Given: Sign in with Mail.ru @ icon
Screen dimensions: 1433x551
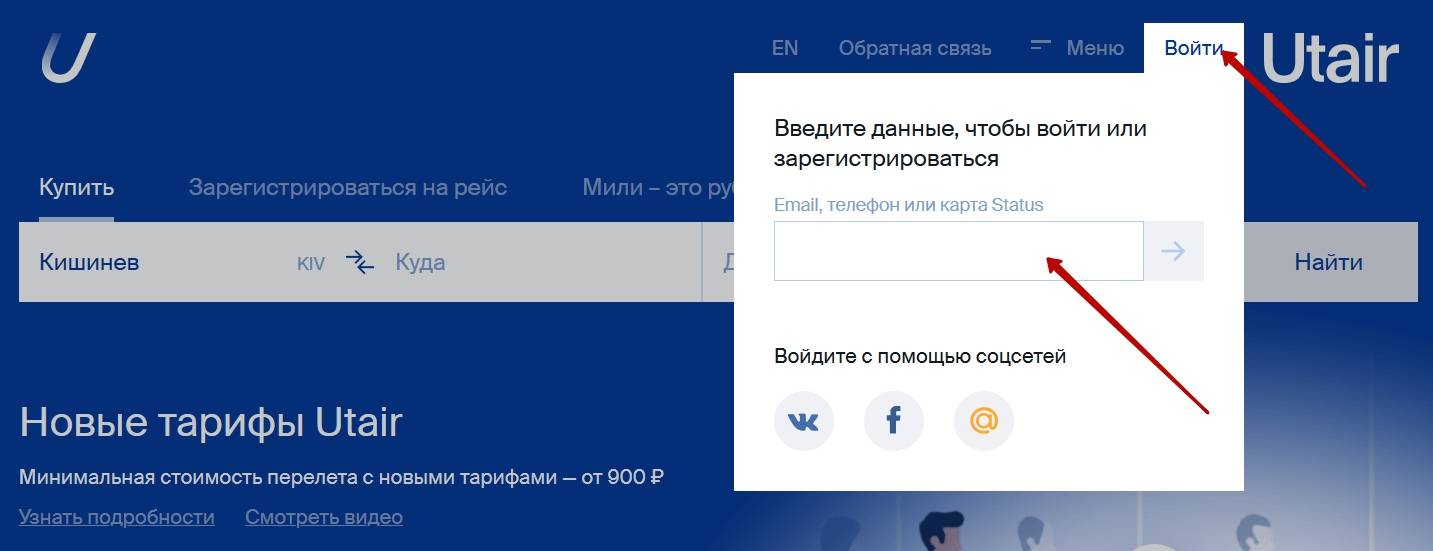Looking at the screenshot, I should (x=983, y=421).
